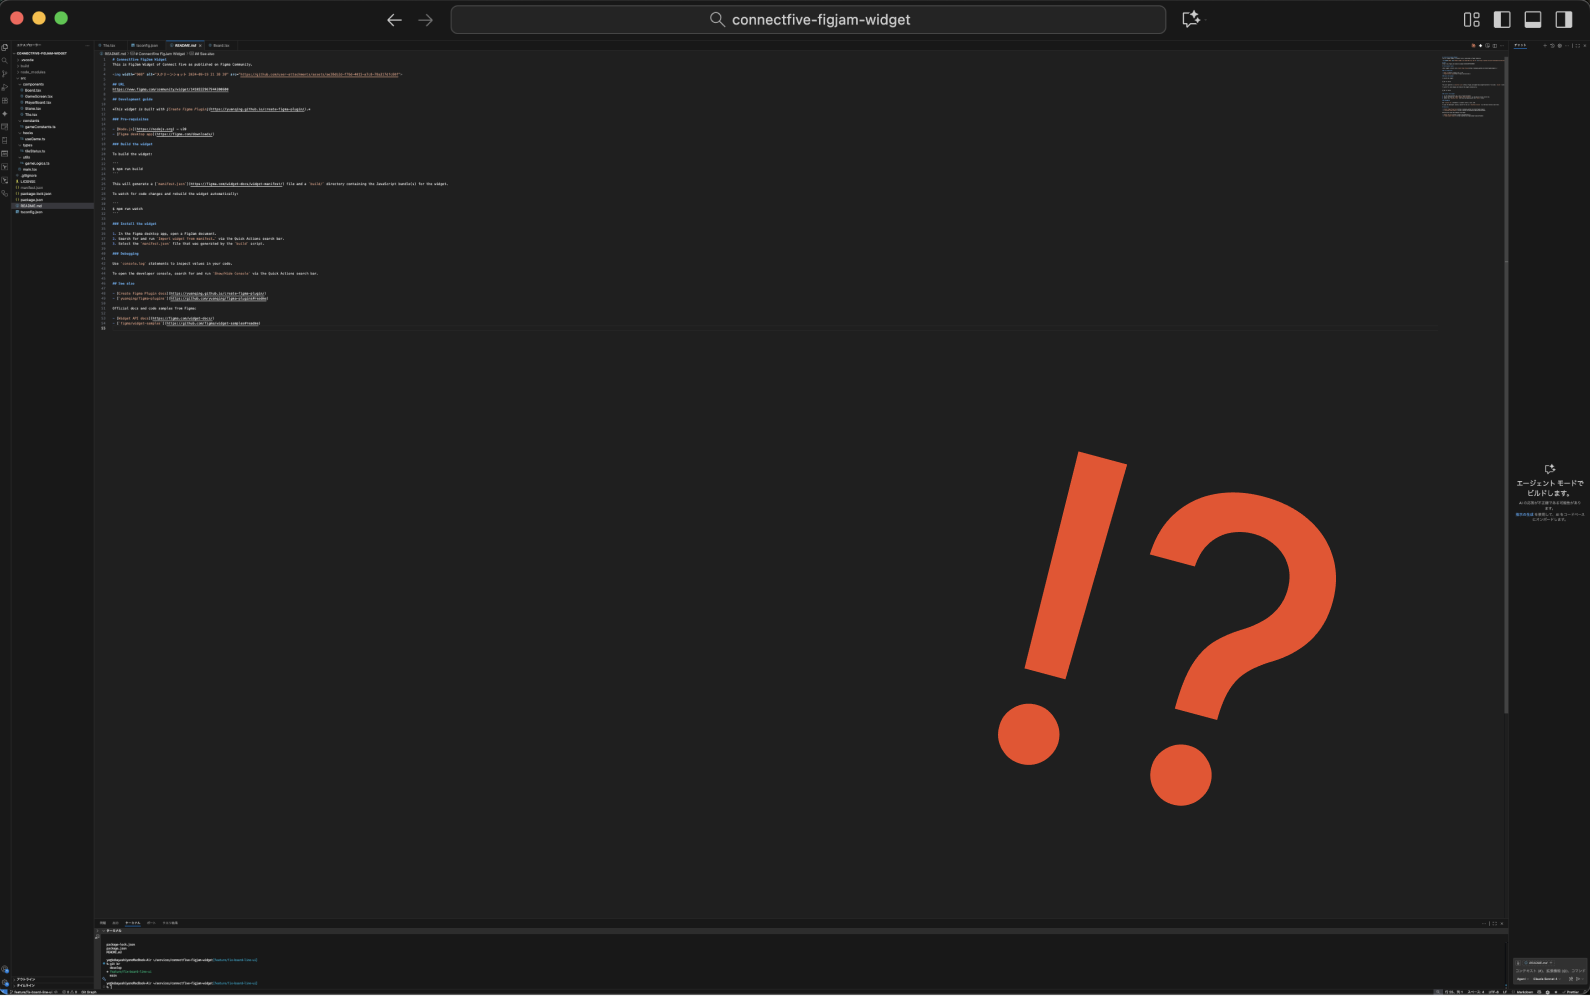Go forward with the right arrow in the title bar
Image resolution: width=1590 pixels, height=996 pixels.
coord(426,20)
